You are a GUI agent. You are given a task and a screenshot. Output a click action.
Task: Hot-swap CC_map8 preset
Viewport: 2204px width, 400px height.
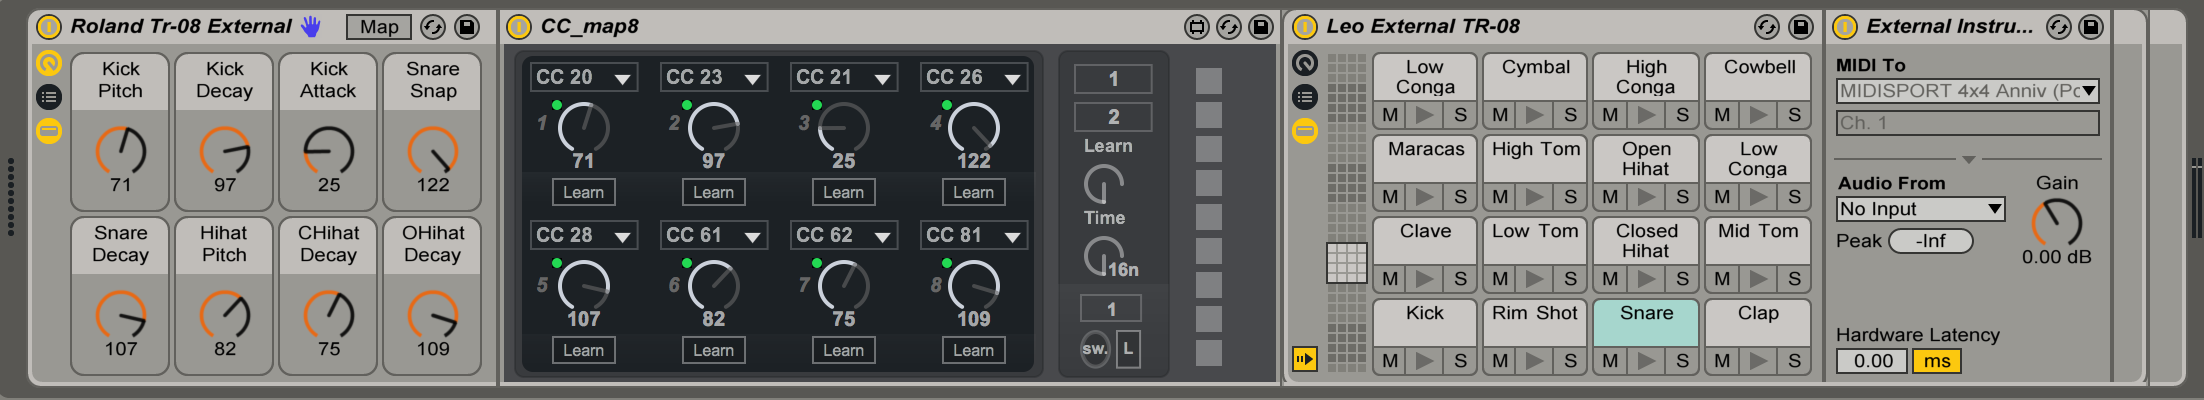click(x=1229, y=27)
